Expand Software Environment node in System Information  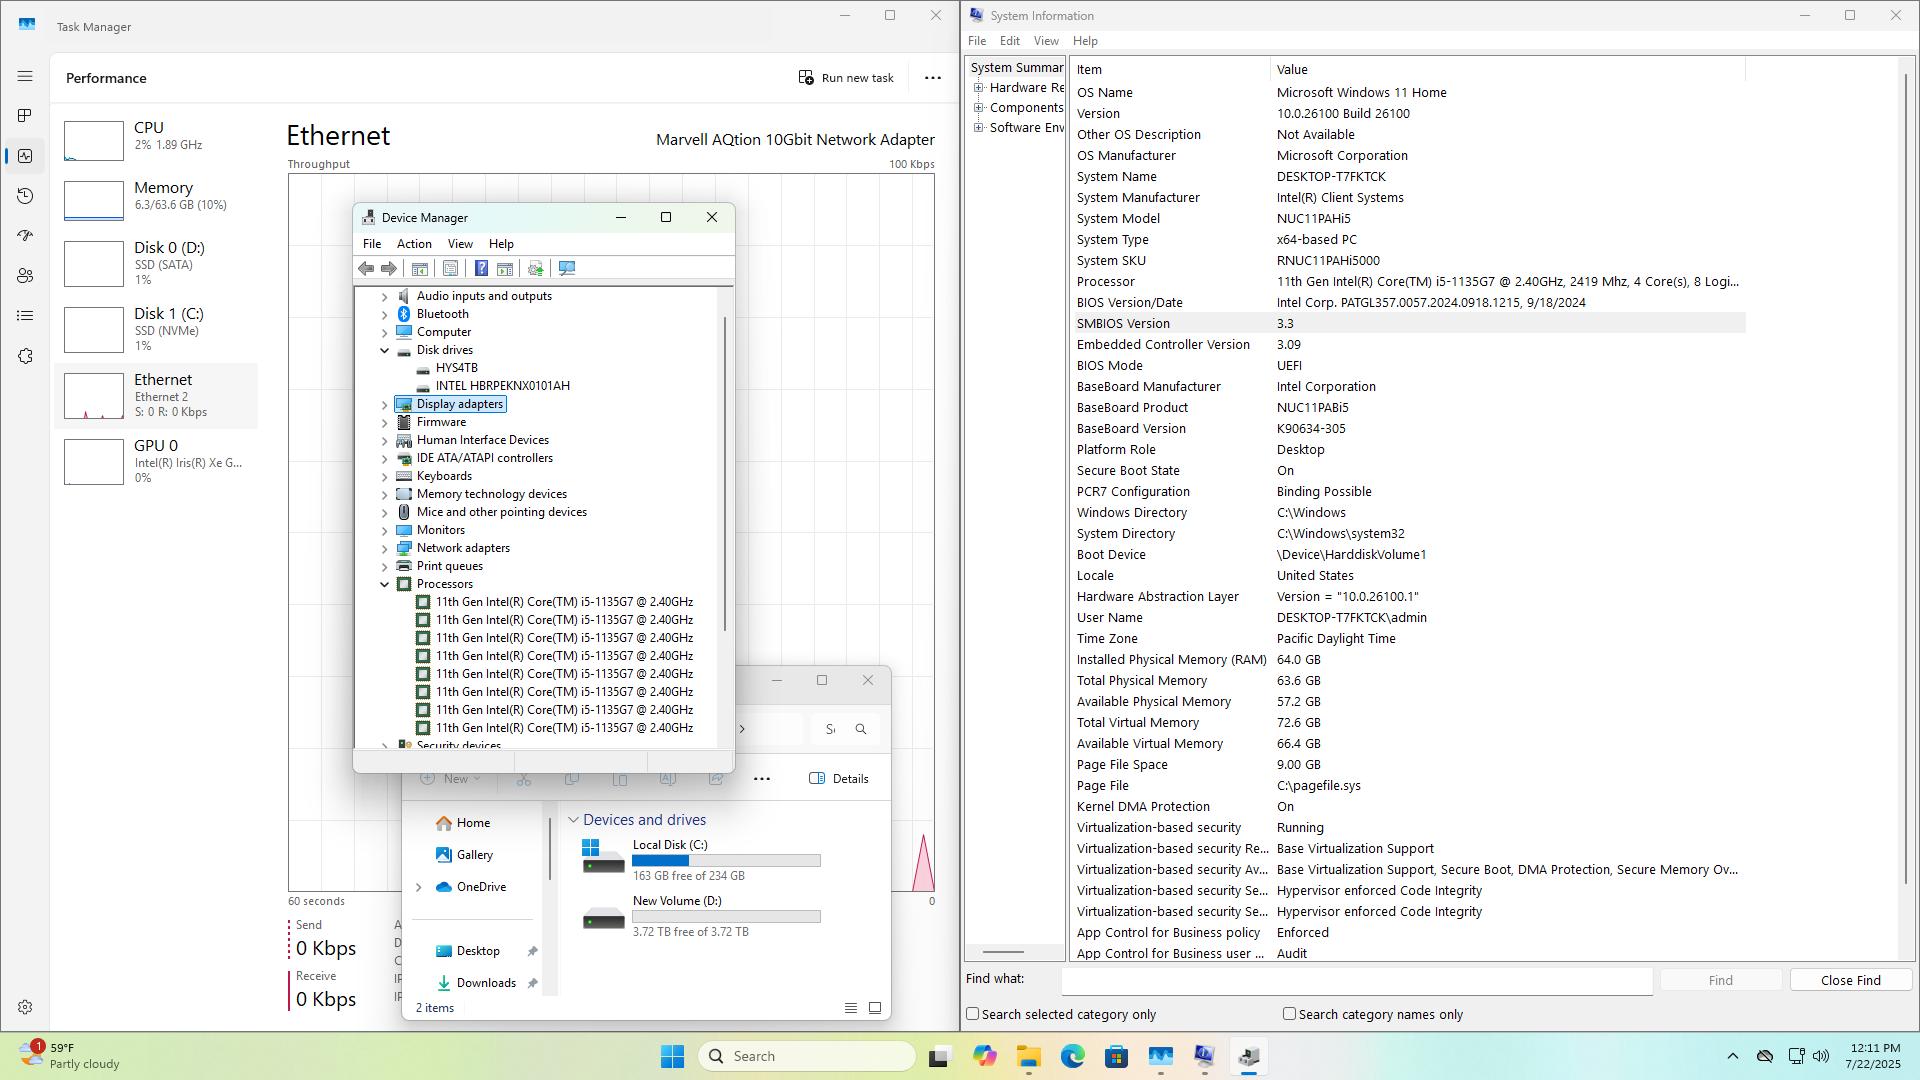click(x=979, y=128)
